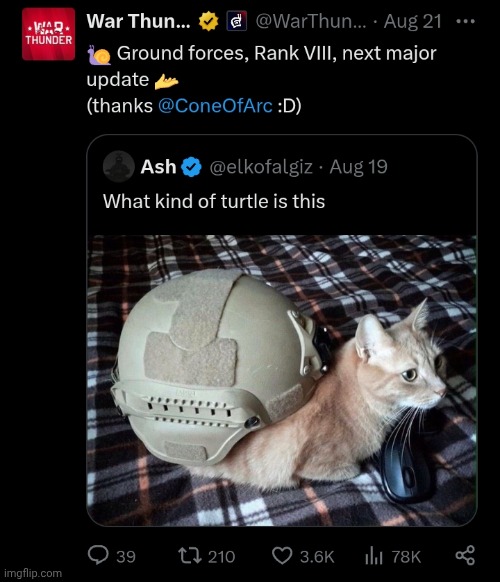Open Ash's profile avatar in quoted tweet
The height and width of the screenshot is (582, 500).
119,166
